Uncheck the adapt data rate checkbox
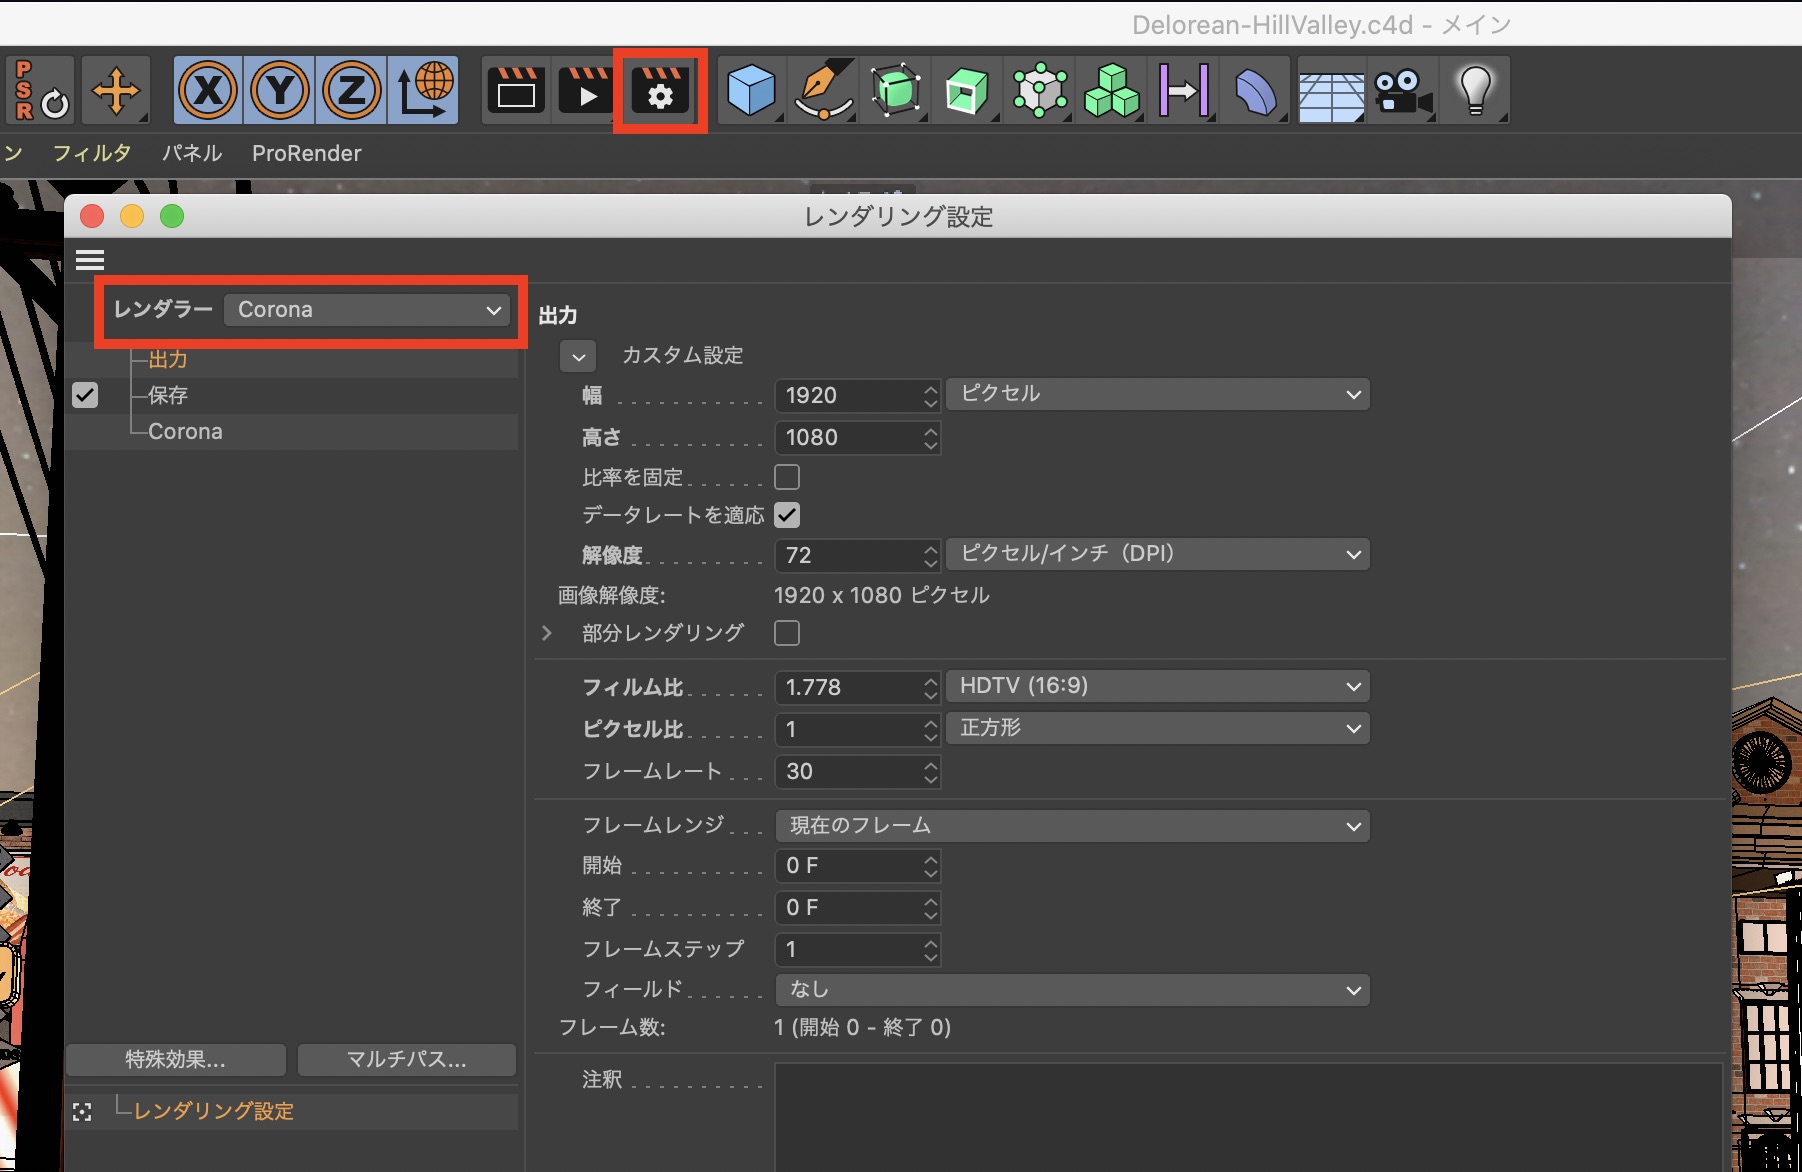1802x1172 pixels. point(787,516)
